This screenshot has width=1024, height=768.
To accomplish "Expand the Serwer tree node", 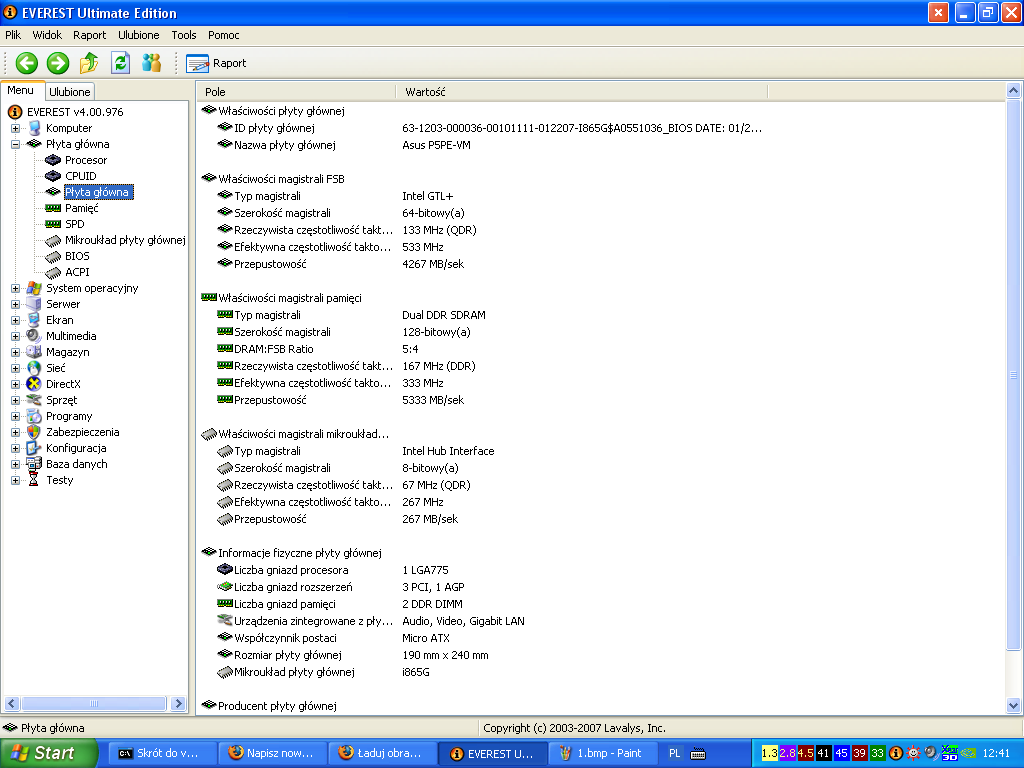I will (x=15, y=304).
